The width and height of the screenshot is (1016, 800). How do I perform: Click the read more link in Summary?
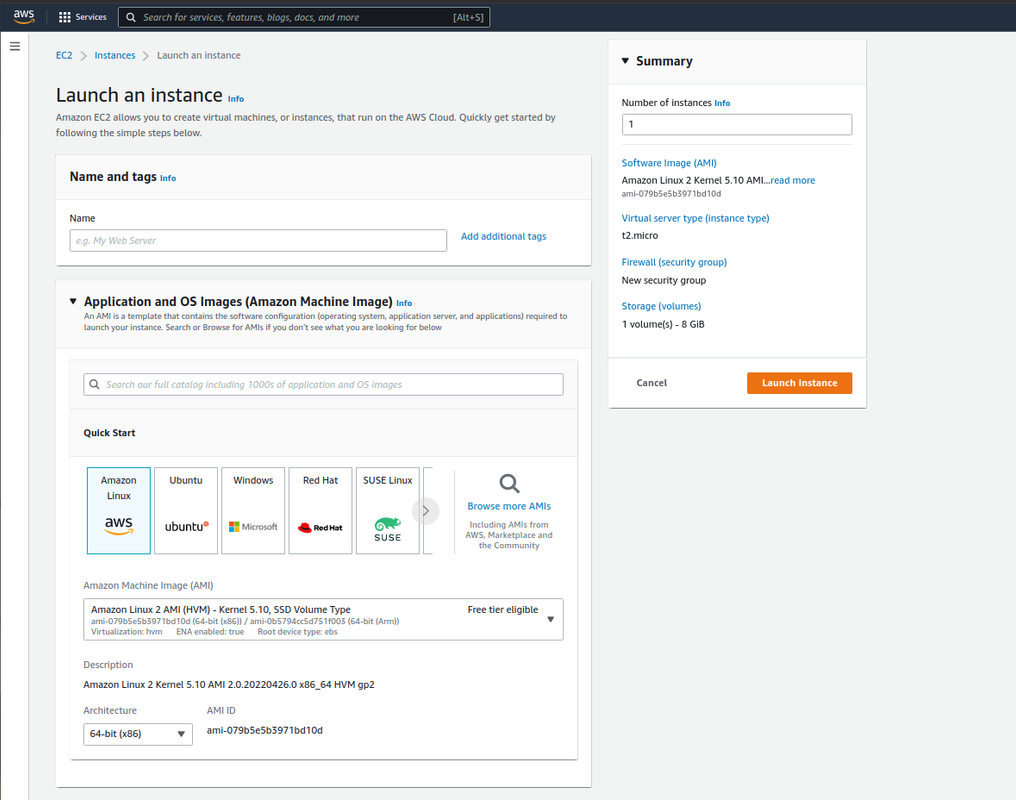point(792,180)
